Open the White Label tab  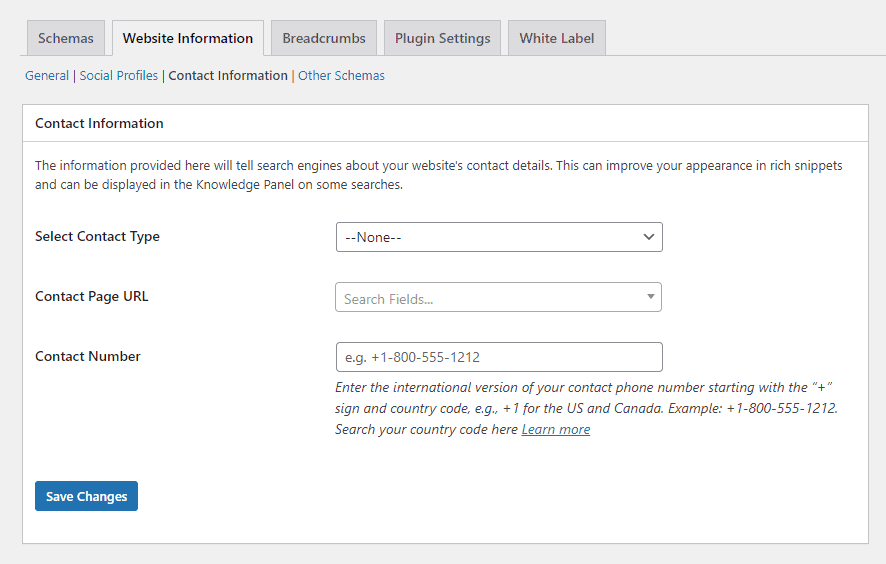556,39
